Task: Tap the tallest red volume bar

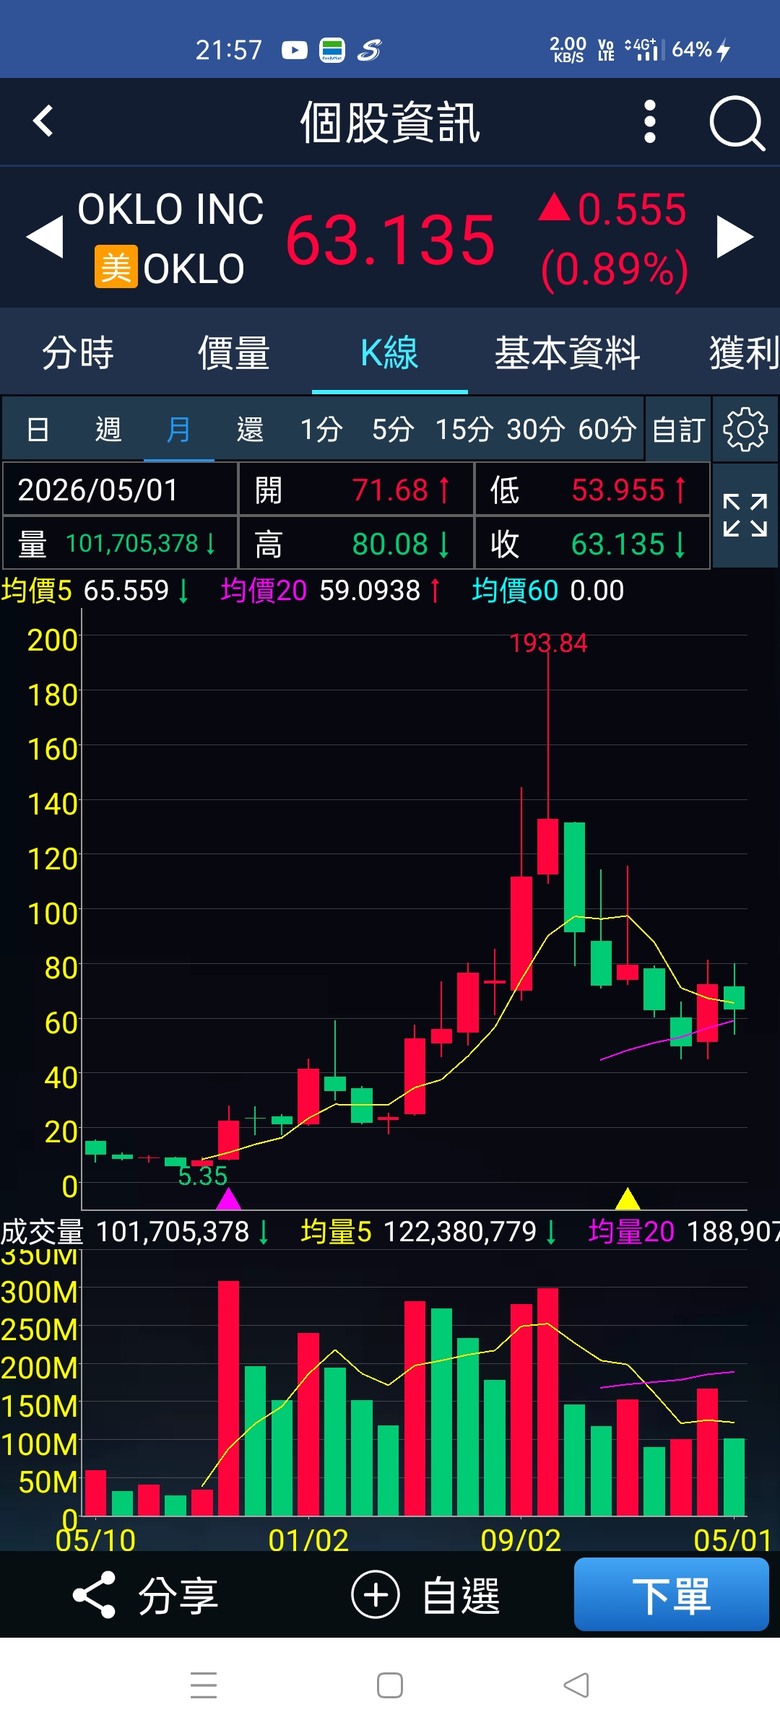Action: pyautogui.click(x=228, y=1398)
